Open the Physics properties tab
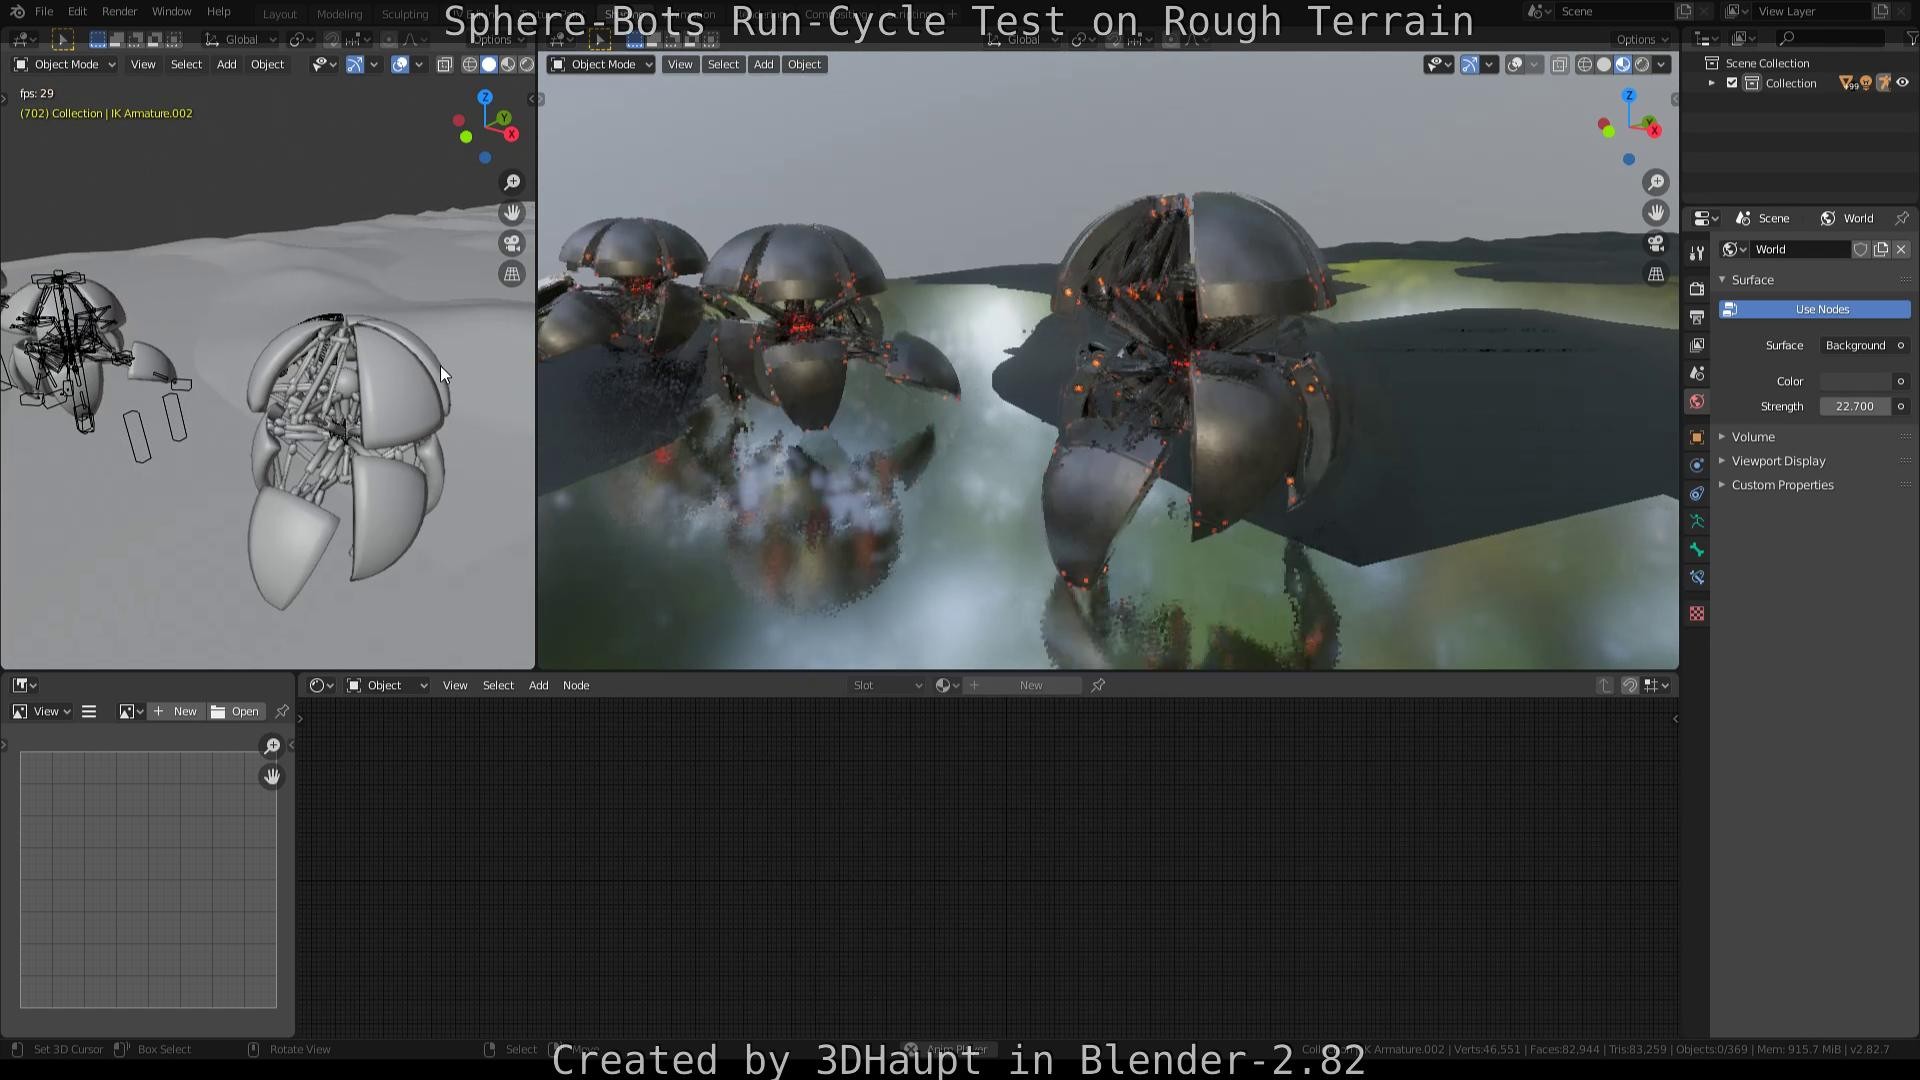Screen dimensions: 1920x1080 (1697, 493)
